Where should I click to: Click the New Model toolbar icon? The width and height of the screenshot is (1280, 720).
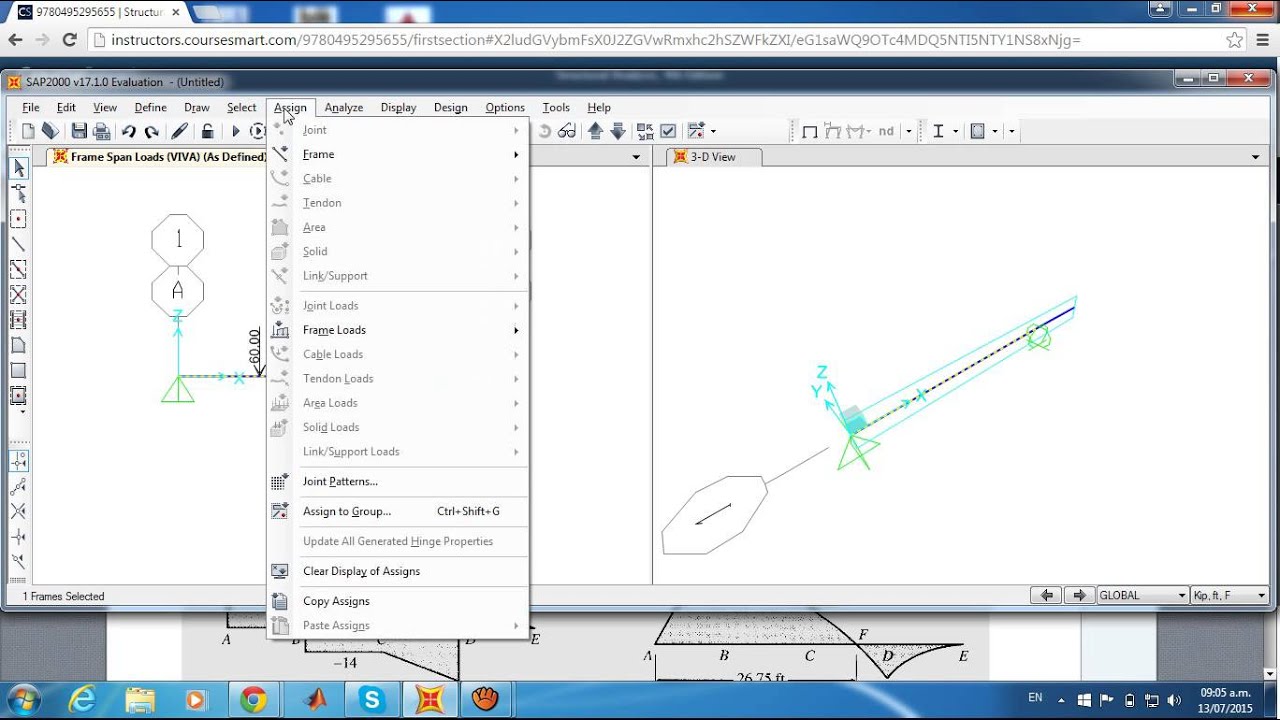click(28, 131)
